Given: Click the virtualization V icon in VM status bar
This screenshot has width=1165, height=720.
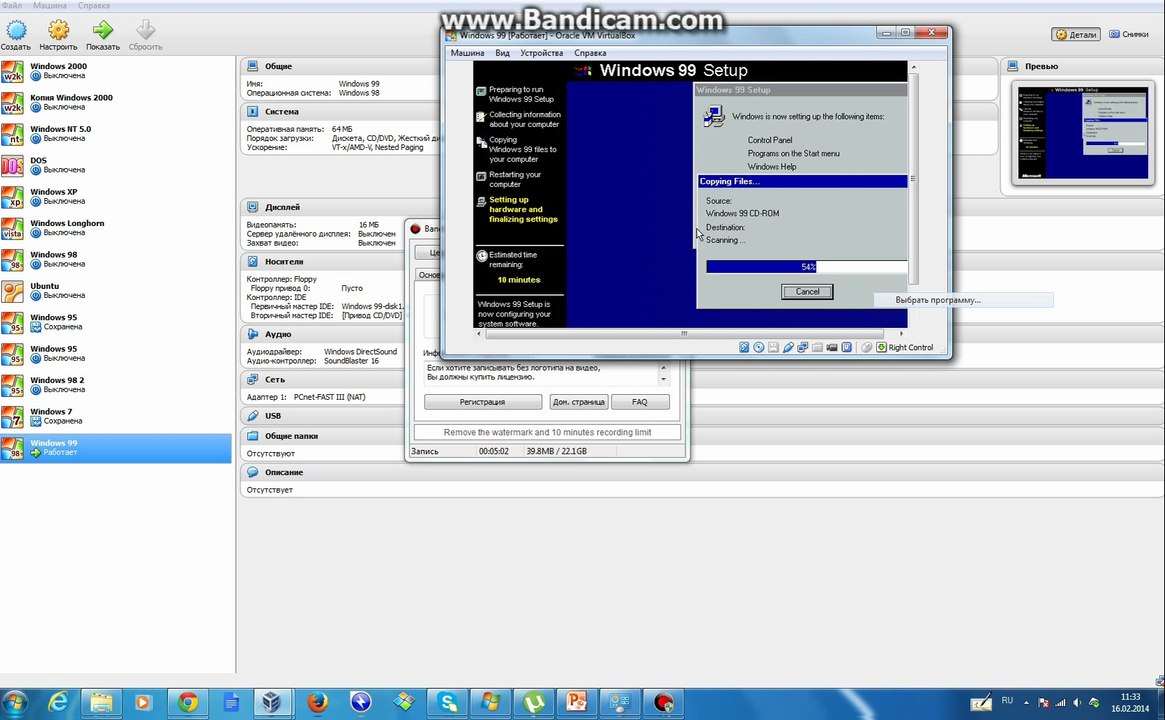Looking at the screenshot, I should [x=847, y=347].
